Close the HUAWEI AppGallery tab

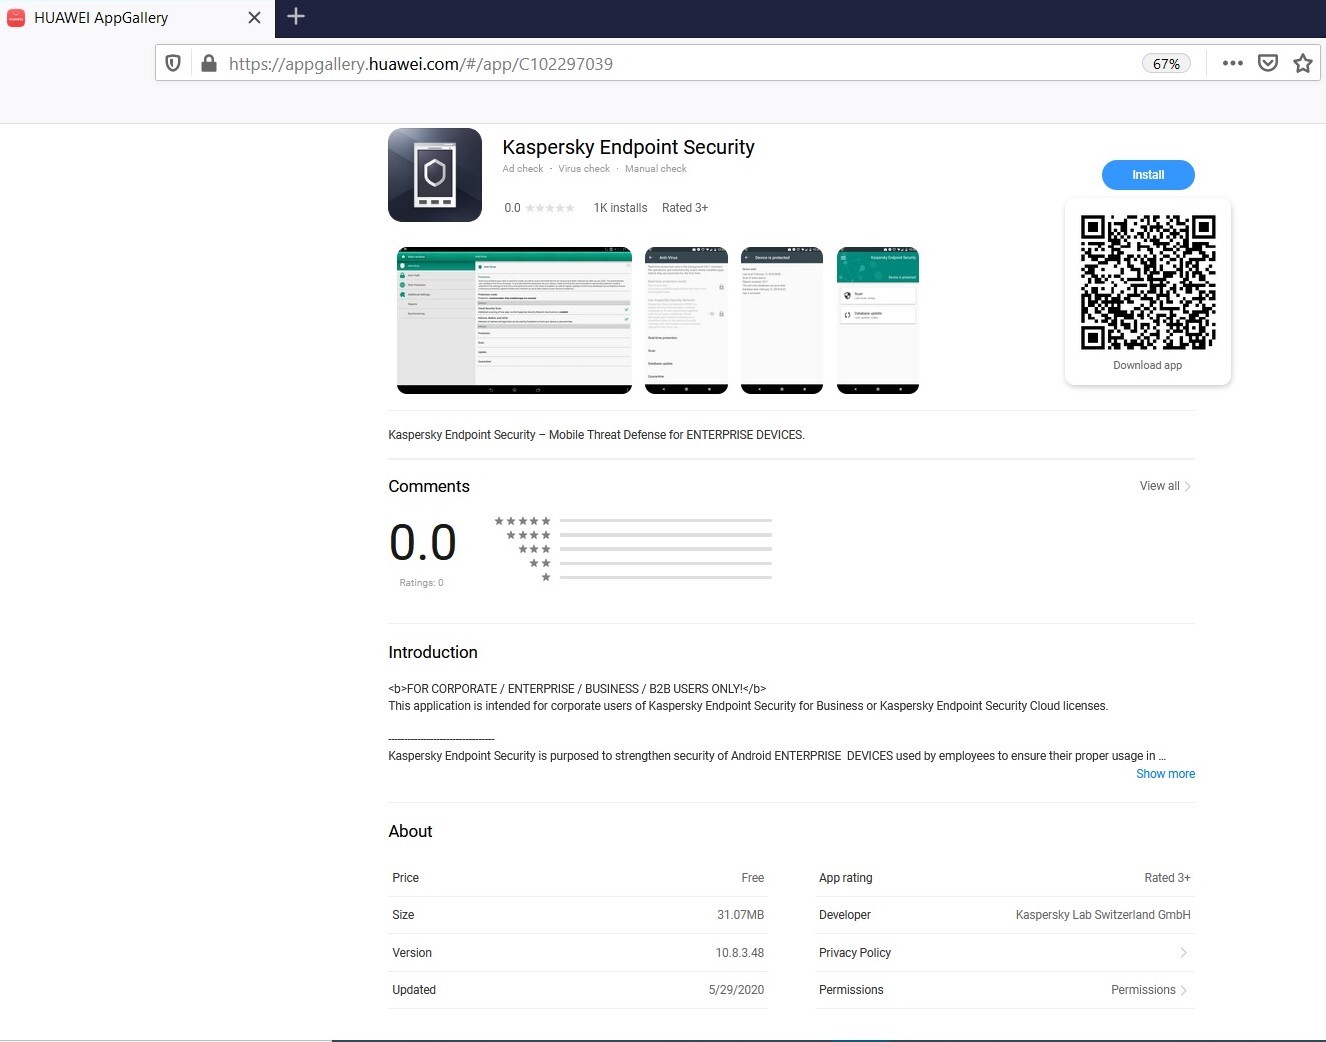(254, 18)
